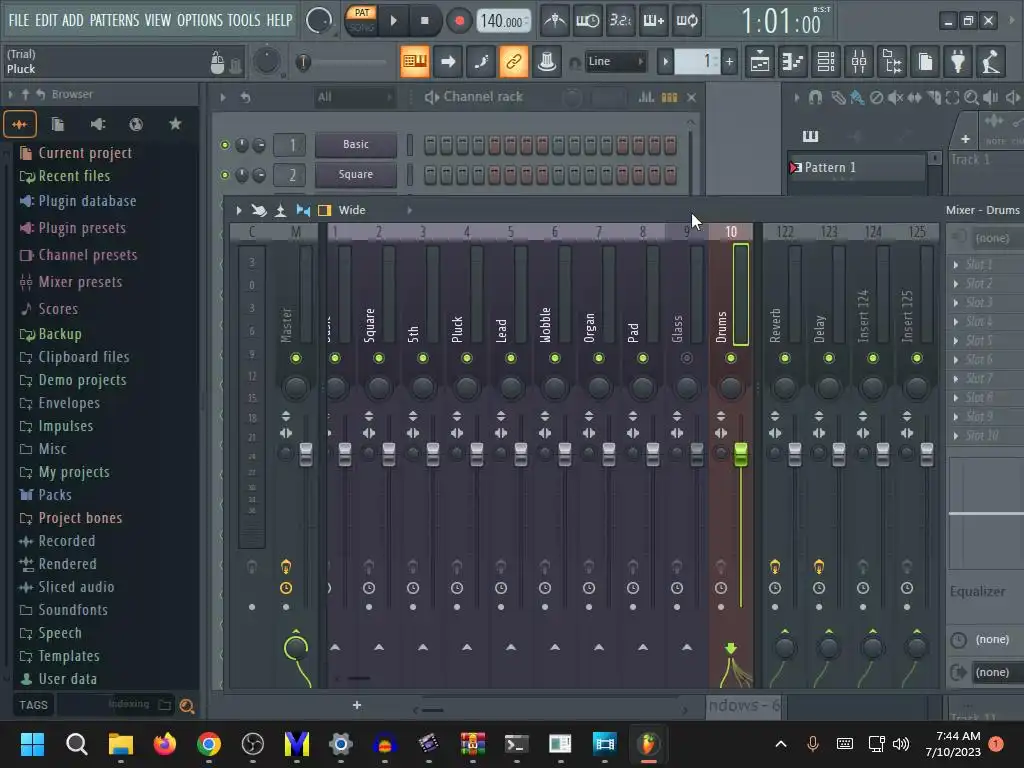Toggle mute LED on Master mixer track
The image size is (1024, 768).
[x=296, y=358]
